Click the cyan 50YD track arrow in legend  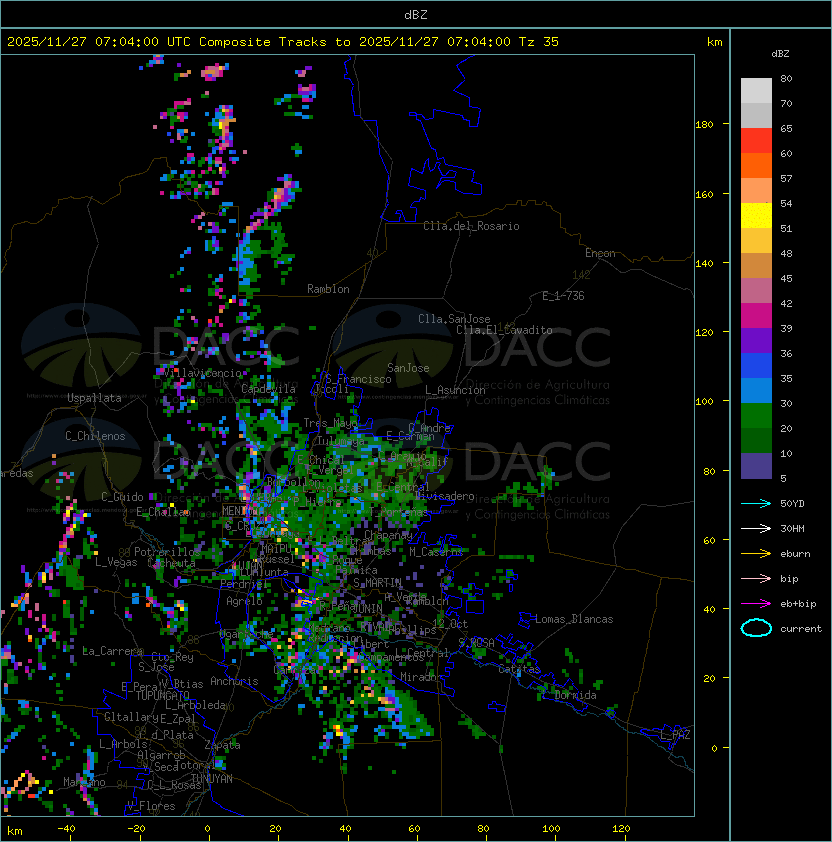(756, 503)
